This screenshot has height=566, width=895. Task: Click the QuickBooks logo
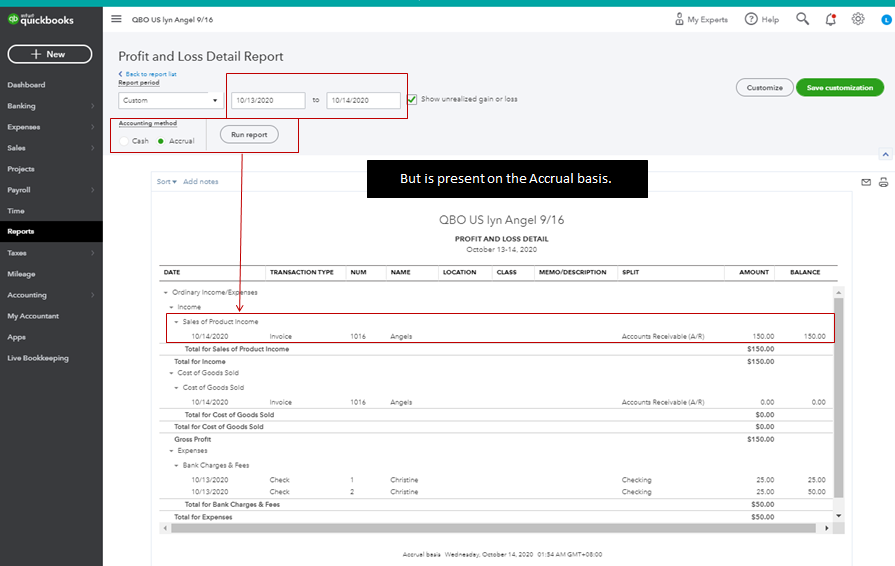tap(41, 19)
